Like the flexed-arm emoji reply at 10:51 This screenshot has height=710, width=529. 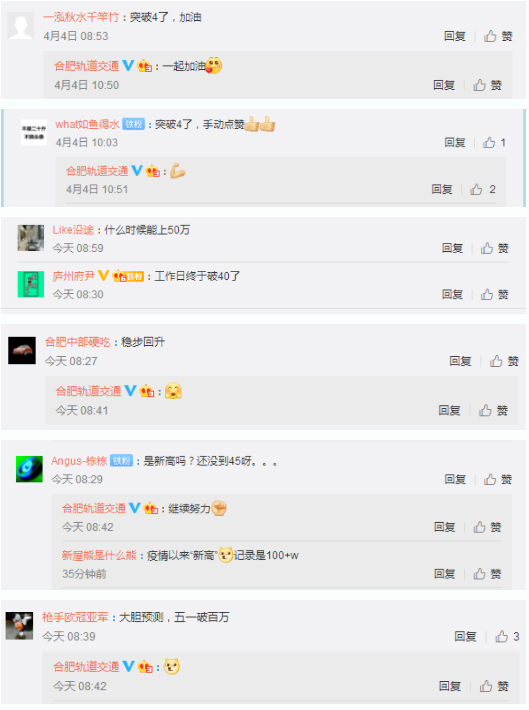click(483, 189)
